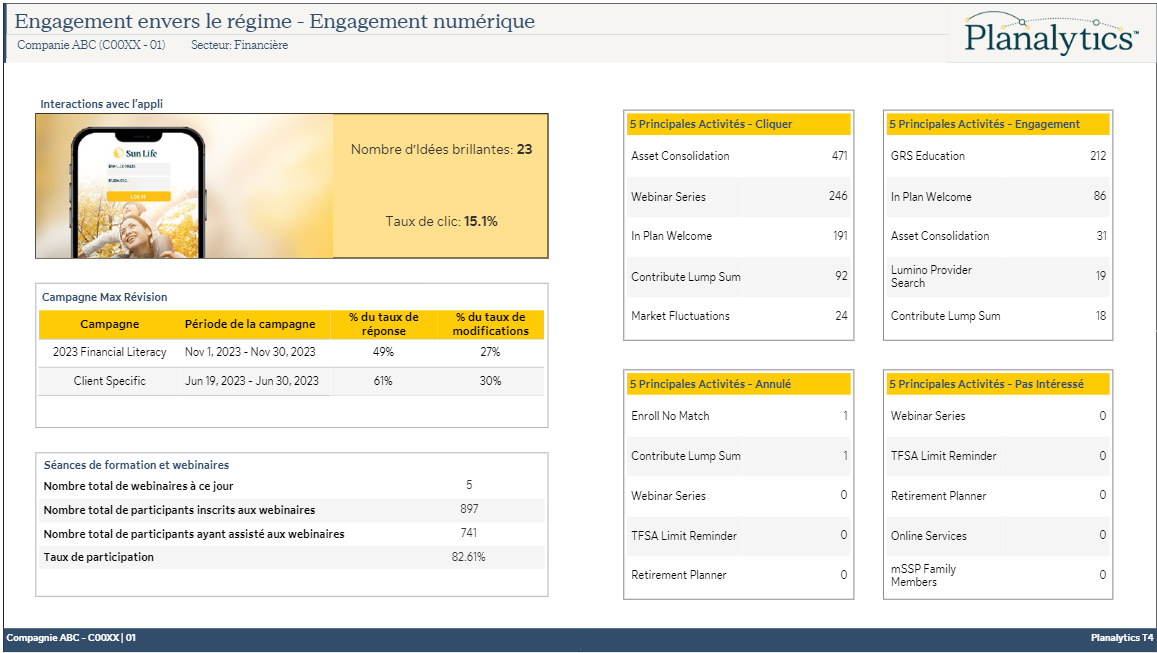Click the % du taux de réponse header

tap(384, 324)
